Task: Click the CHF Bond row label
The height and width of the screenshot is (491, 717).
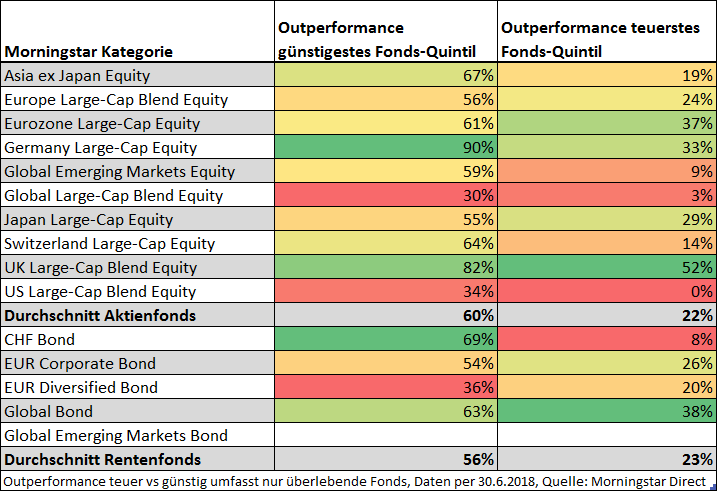Action: pos(40,339)
